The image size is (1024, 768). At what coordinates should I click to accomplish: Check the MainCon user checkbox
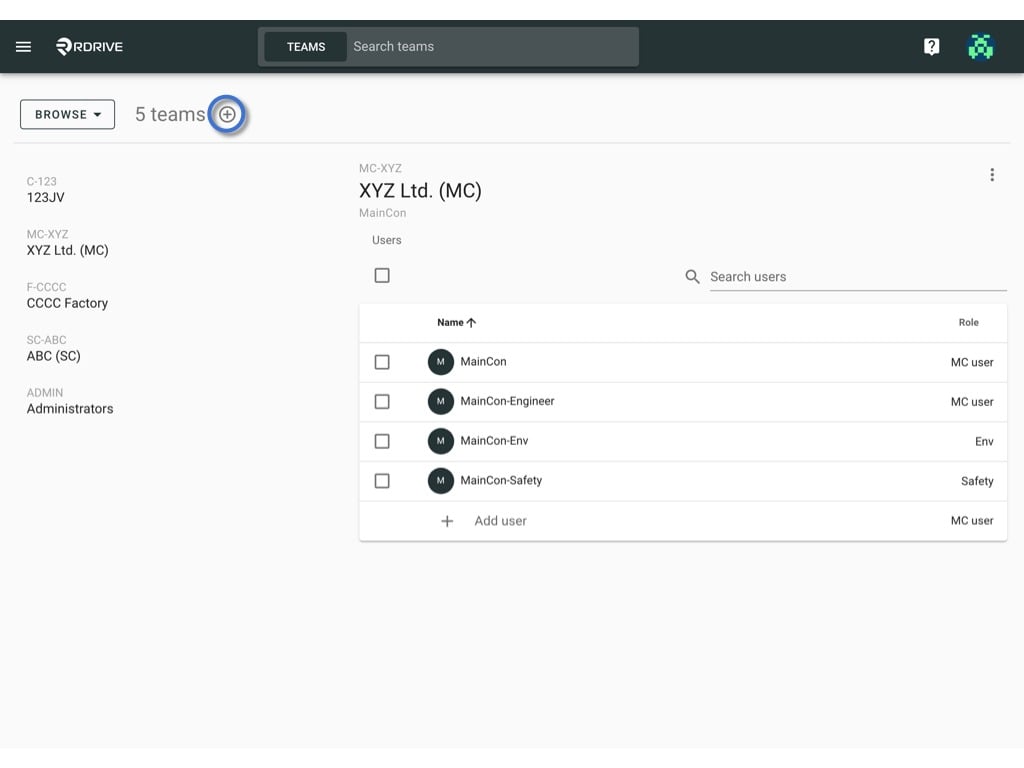pos(382,362)
